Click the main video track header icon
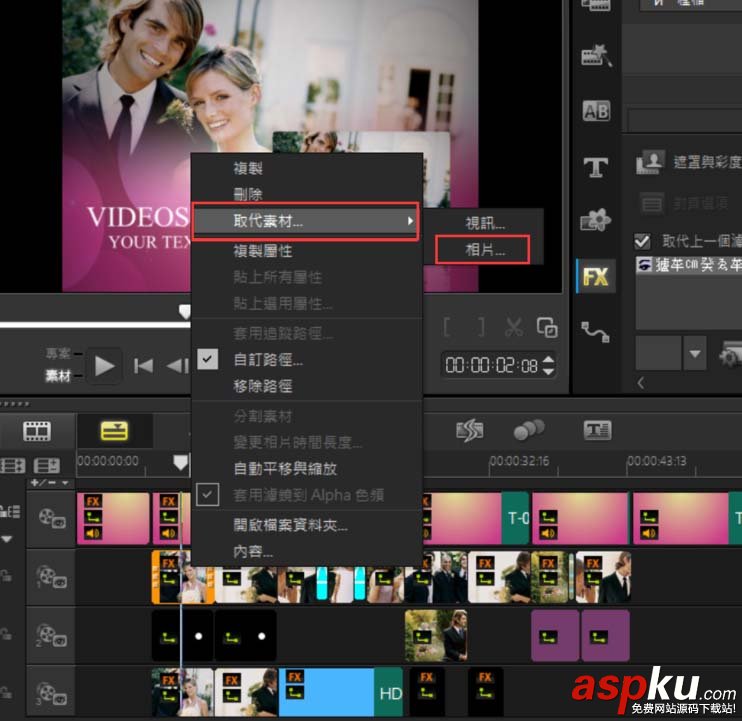The image size is (742, 721). click(x=52, y=518)
